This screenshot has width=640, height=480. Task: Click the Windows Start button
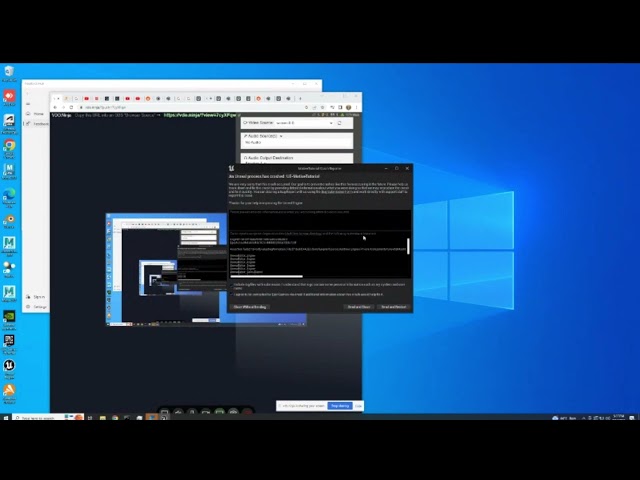[6, 418]
